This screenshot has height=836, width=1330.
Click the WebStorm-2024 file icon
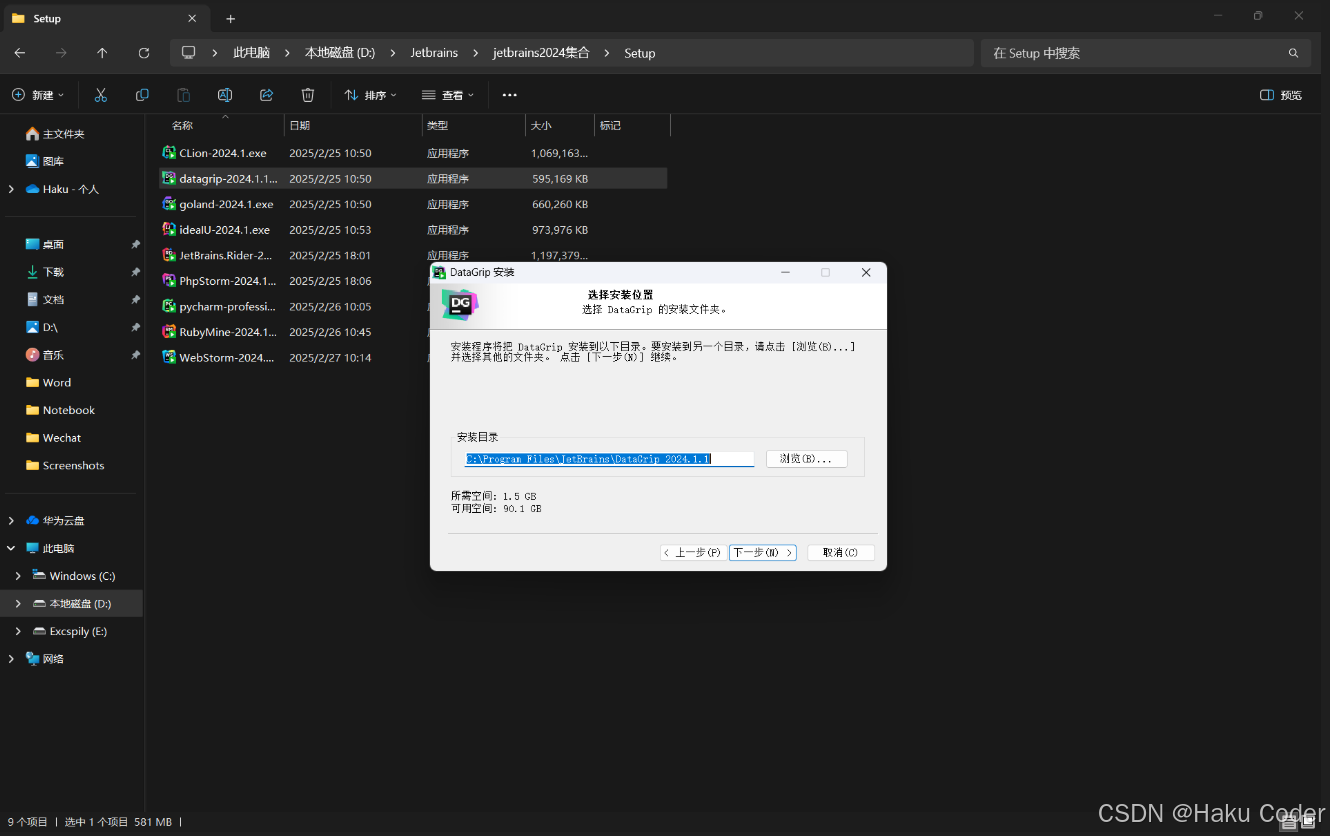click(x=169, y=357)
